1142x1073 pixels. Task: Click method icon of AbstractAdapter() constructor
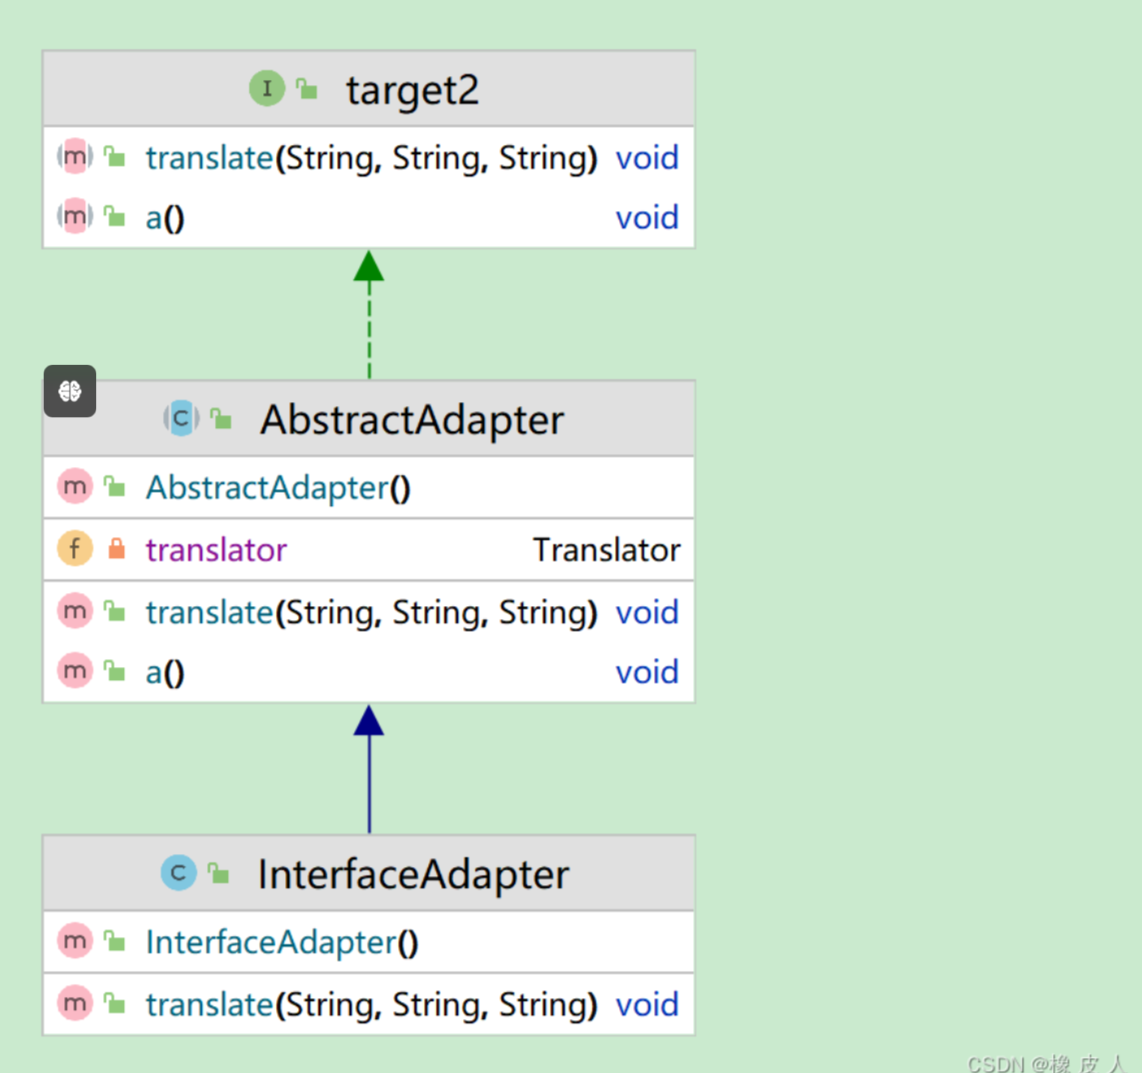tap(75, 487)
